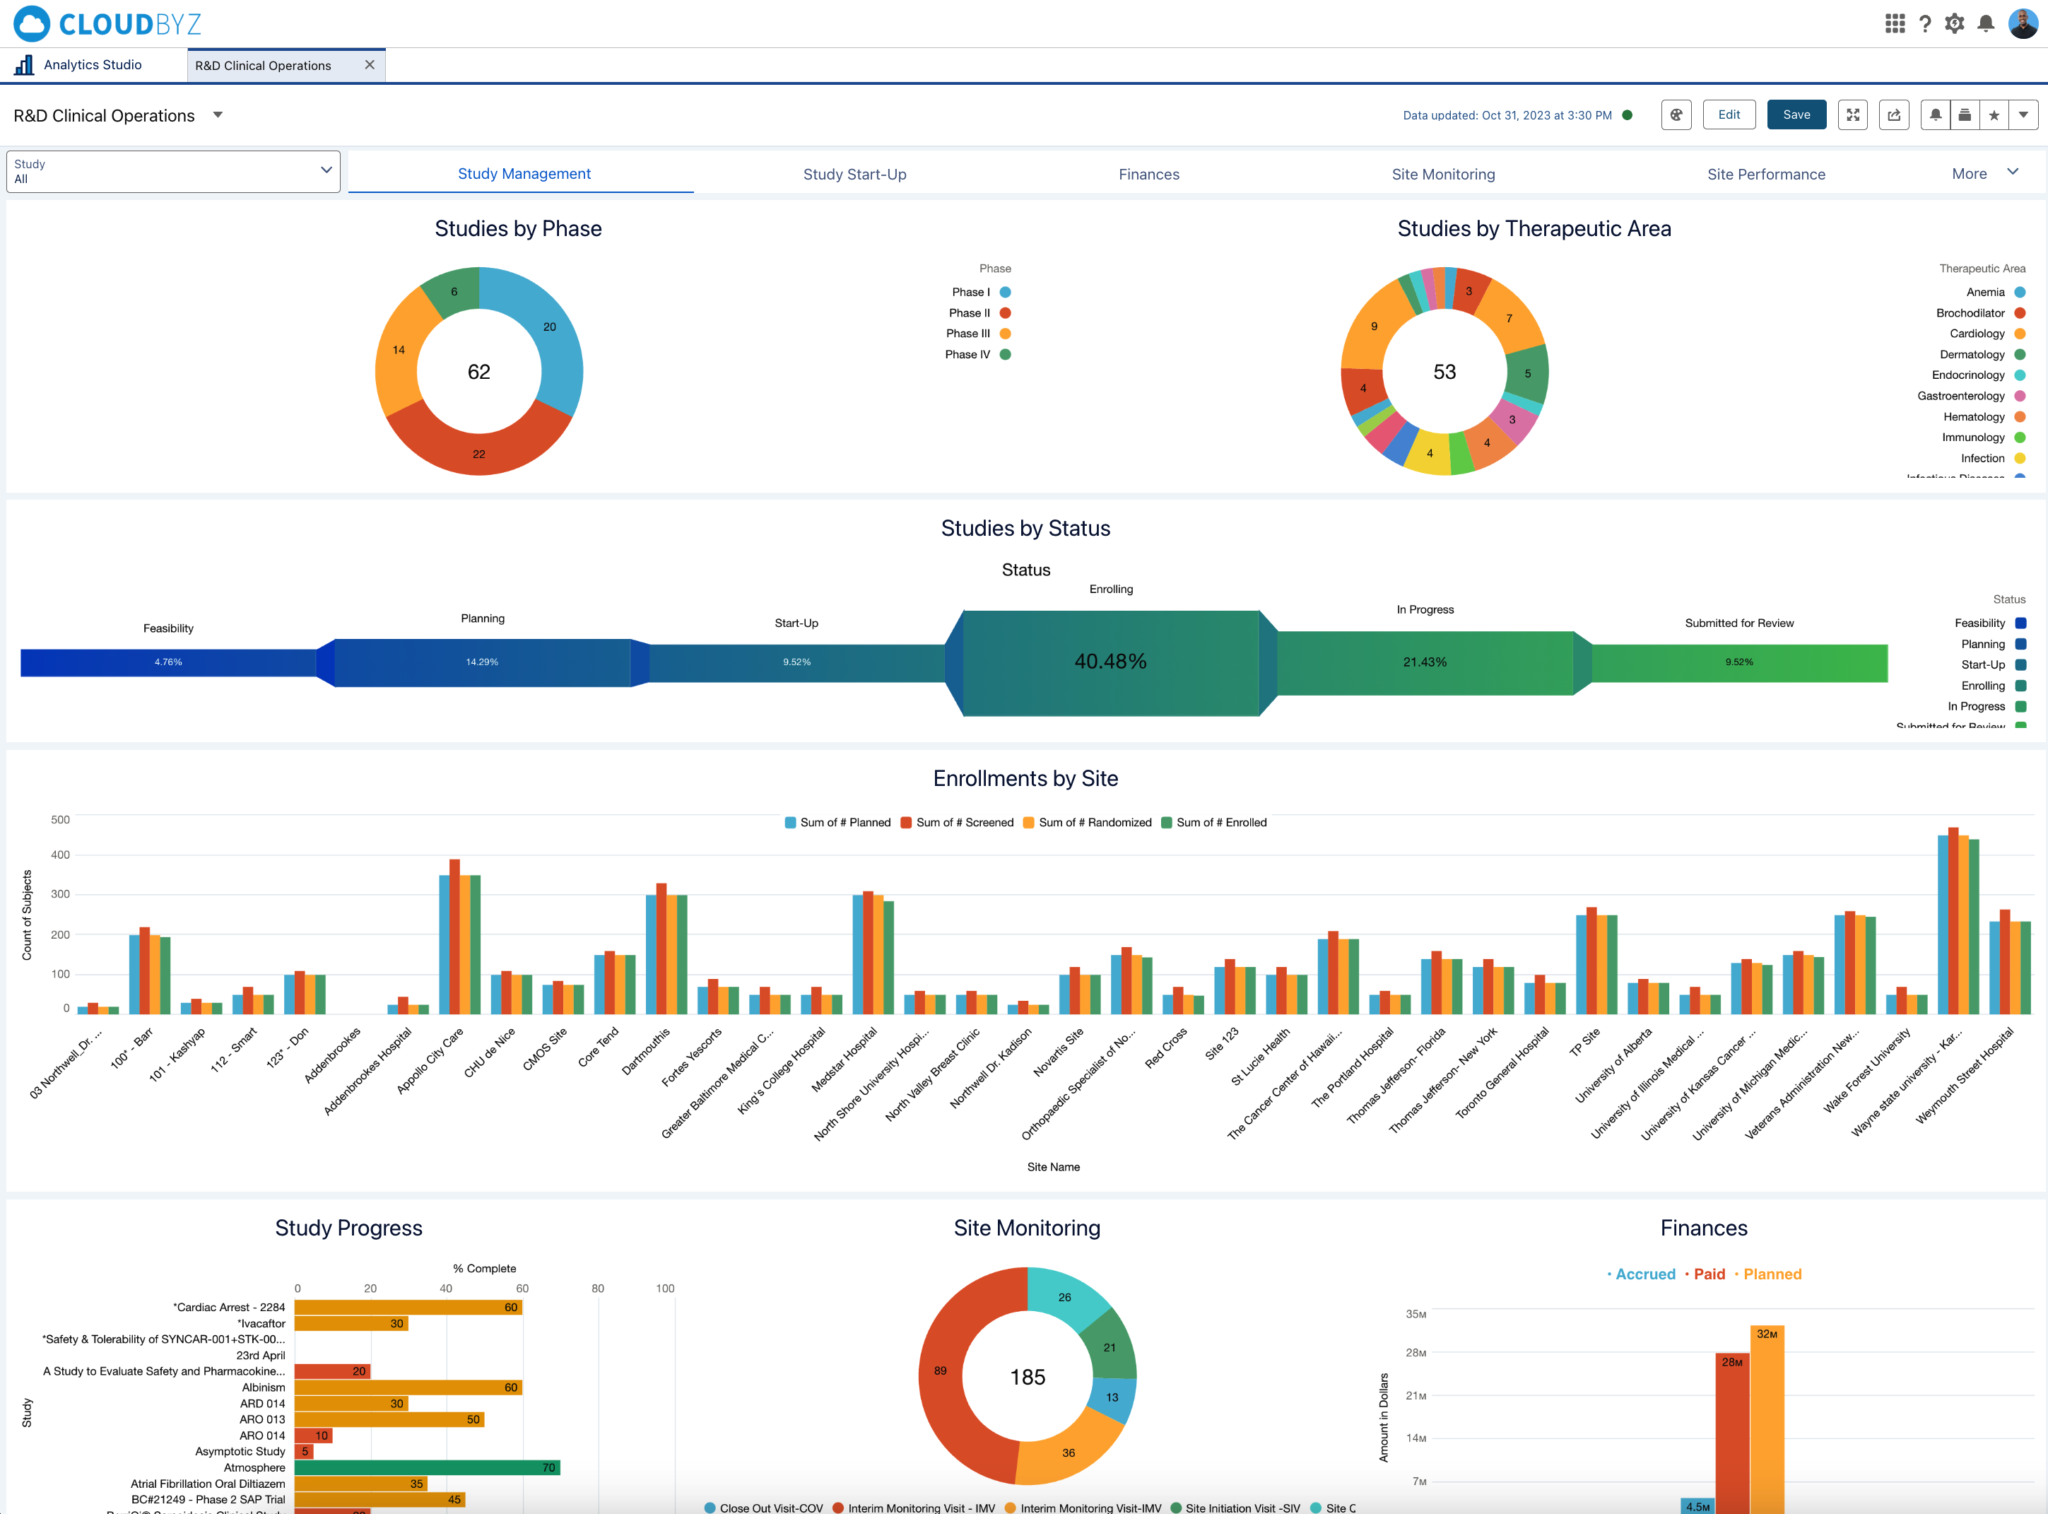Click the share dashboard icon

click(x=1893, y=114)
